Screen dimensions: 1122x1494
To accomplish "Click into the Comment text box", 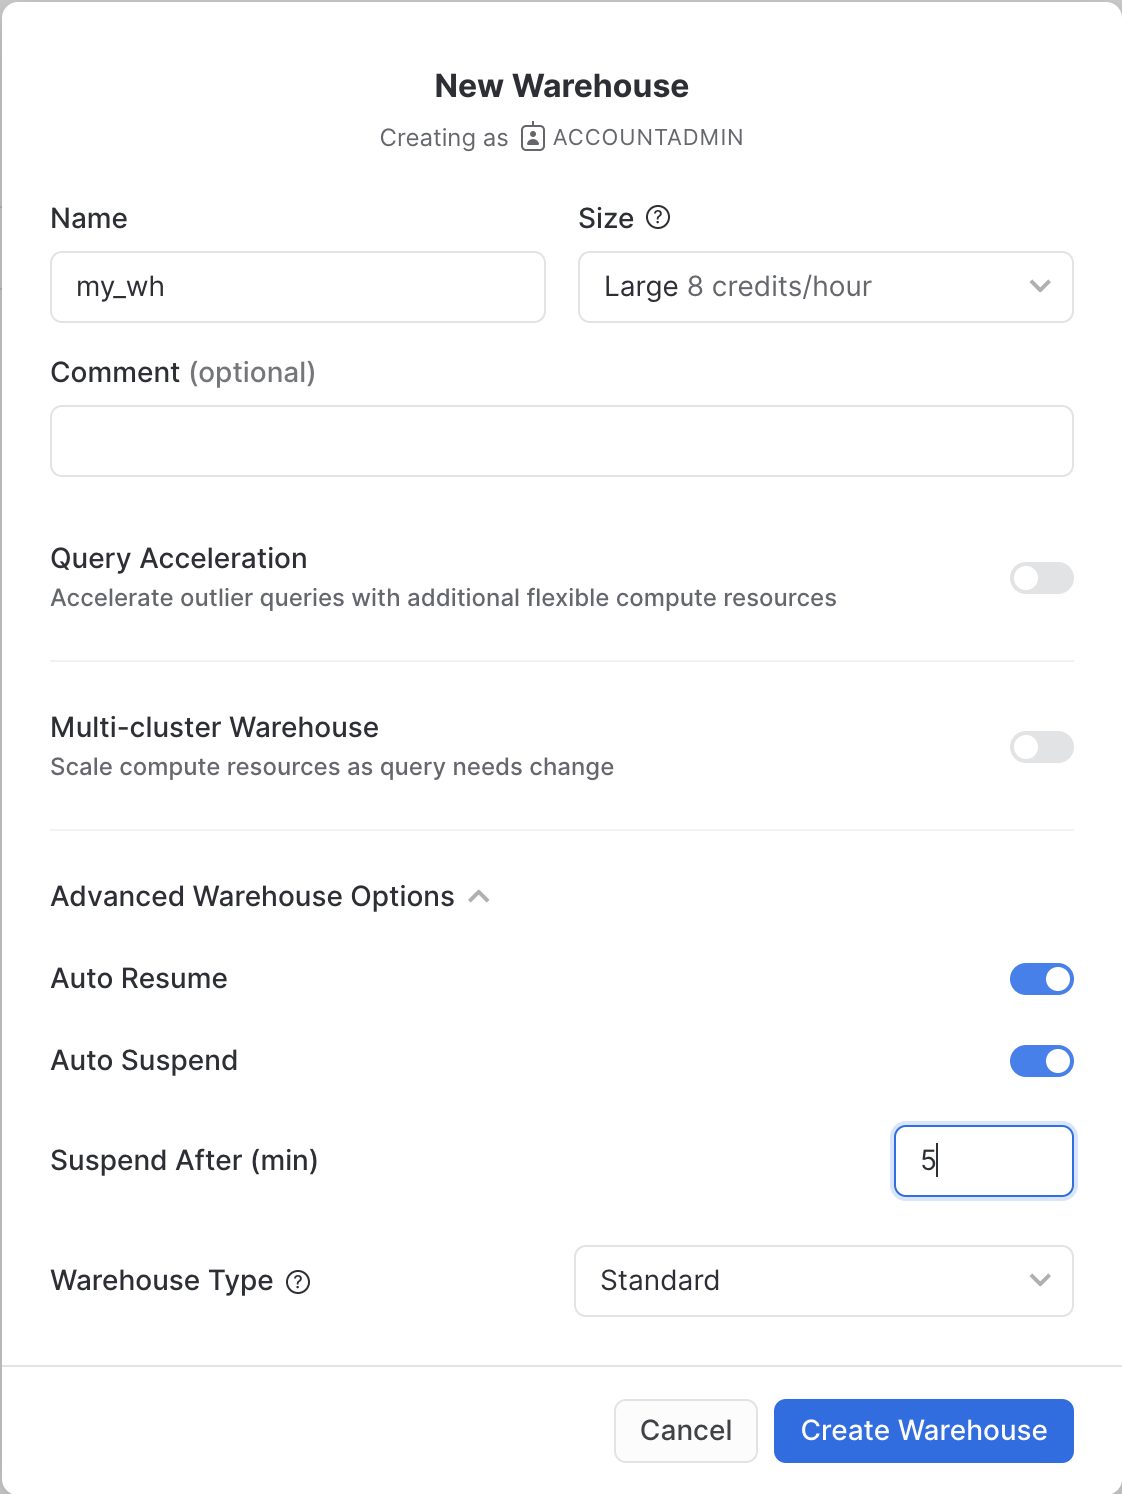I will (561, 441).
